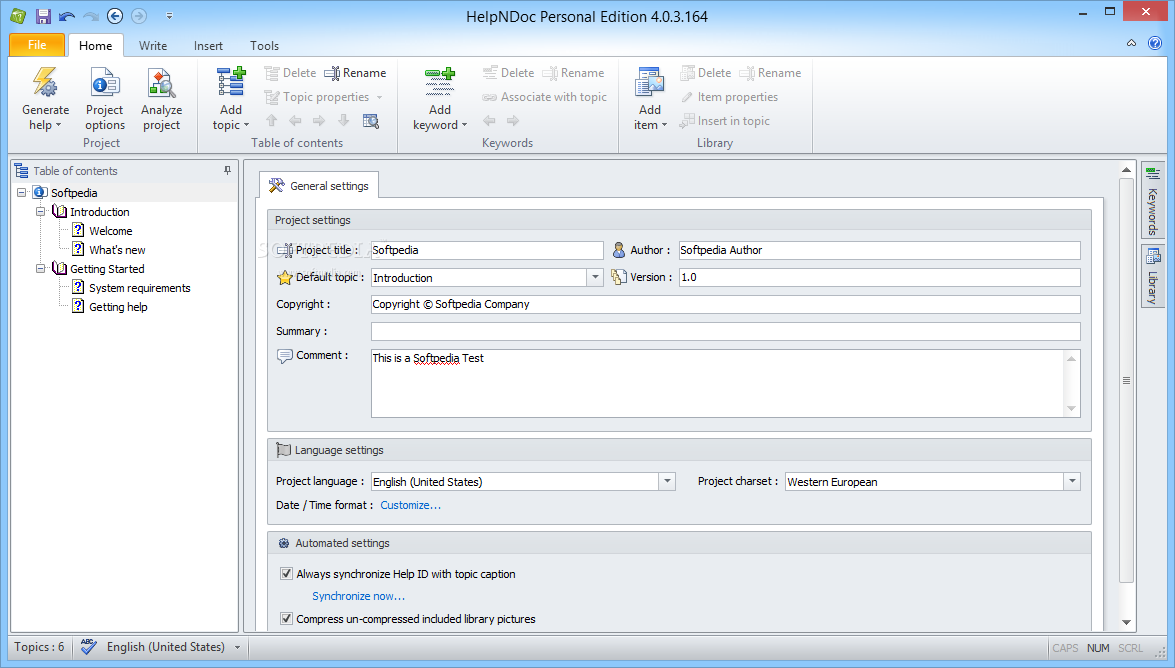Open the Default topic dropdown

[595, 277]
